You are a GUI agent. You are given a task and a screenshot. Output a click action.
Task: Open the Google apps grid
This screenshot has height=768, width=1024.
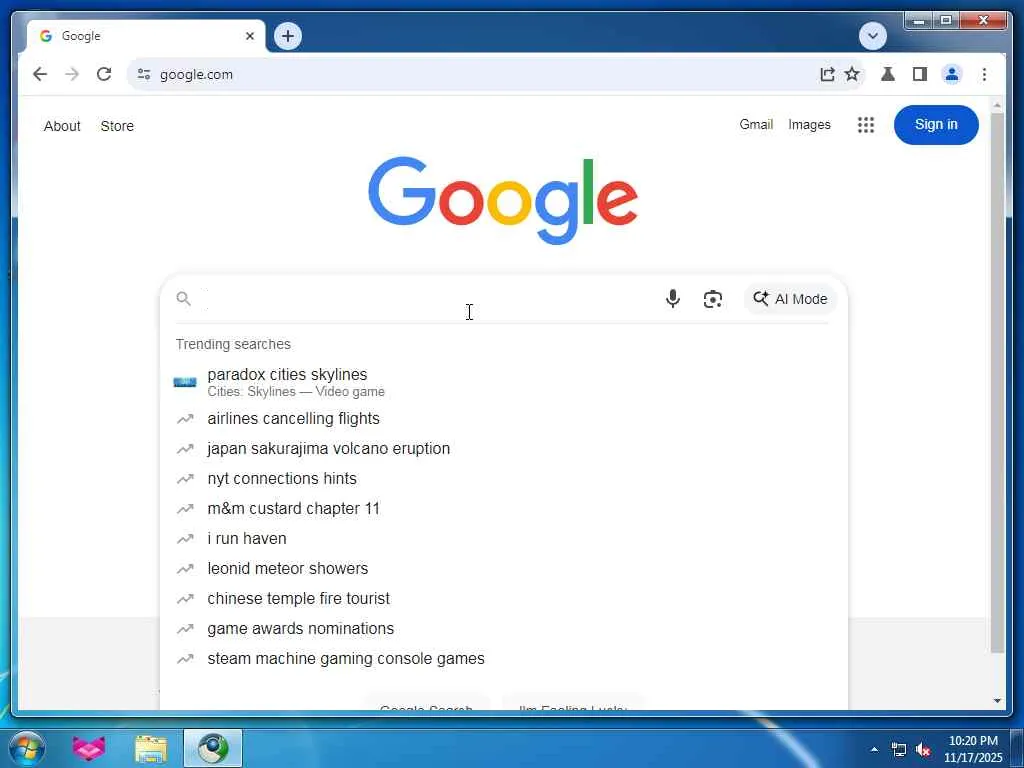(865, 125)
